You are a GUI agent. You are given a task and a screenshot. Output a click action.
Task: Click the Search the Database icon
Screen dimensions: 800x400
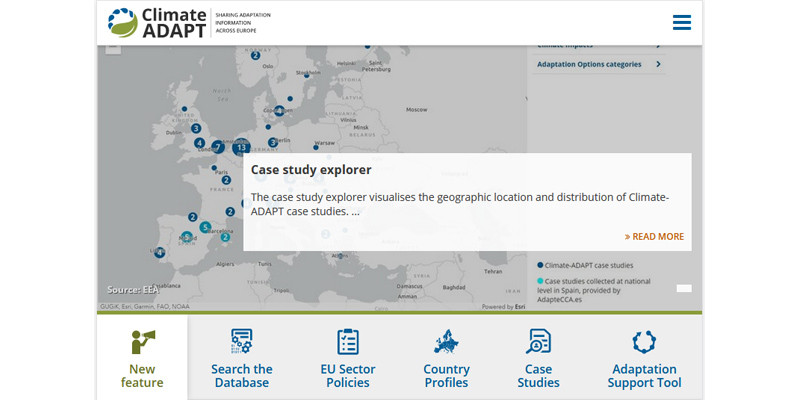pyautogui.click(x=242, y=342)
